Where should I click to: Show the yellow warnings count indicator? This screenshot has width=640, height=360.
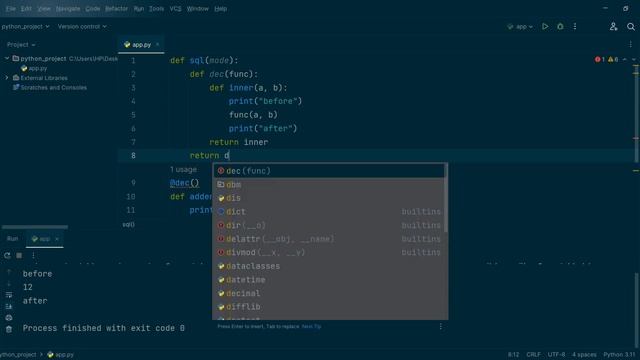[613, 60]
